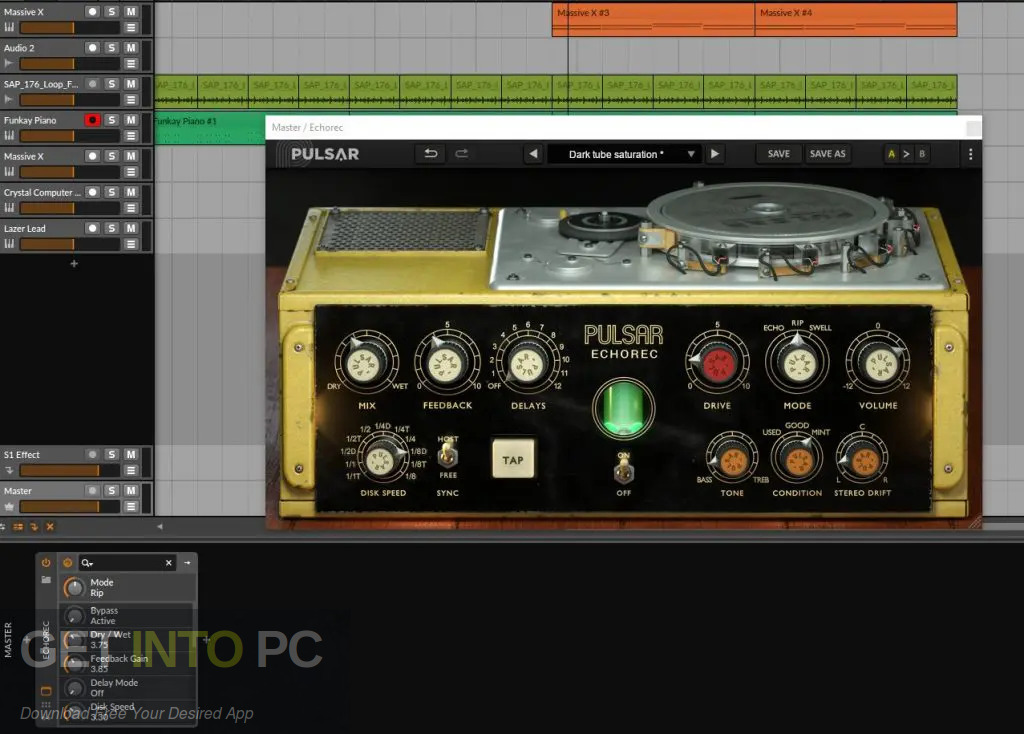This screenshot has height=734, width=1024.
Task: Click the red DRIVE knob
Action: pyautogui.click(x=717, y=364)
